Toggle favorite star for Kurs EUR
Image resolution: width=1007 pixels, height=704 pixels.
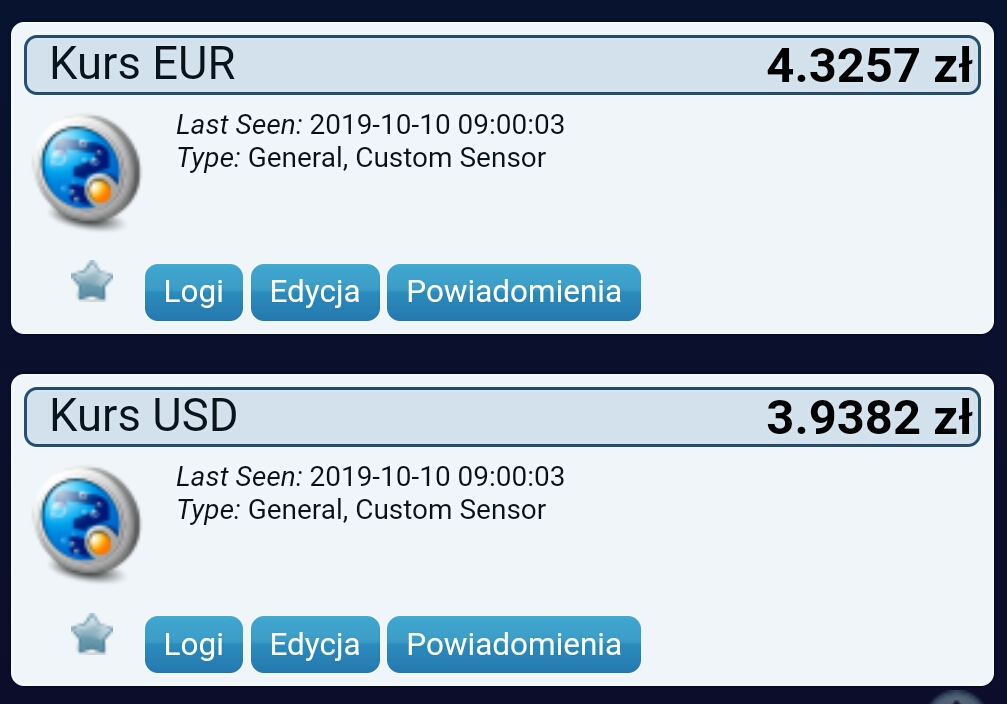coord(92,281)
